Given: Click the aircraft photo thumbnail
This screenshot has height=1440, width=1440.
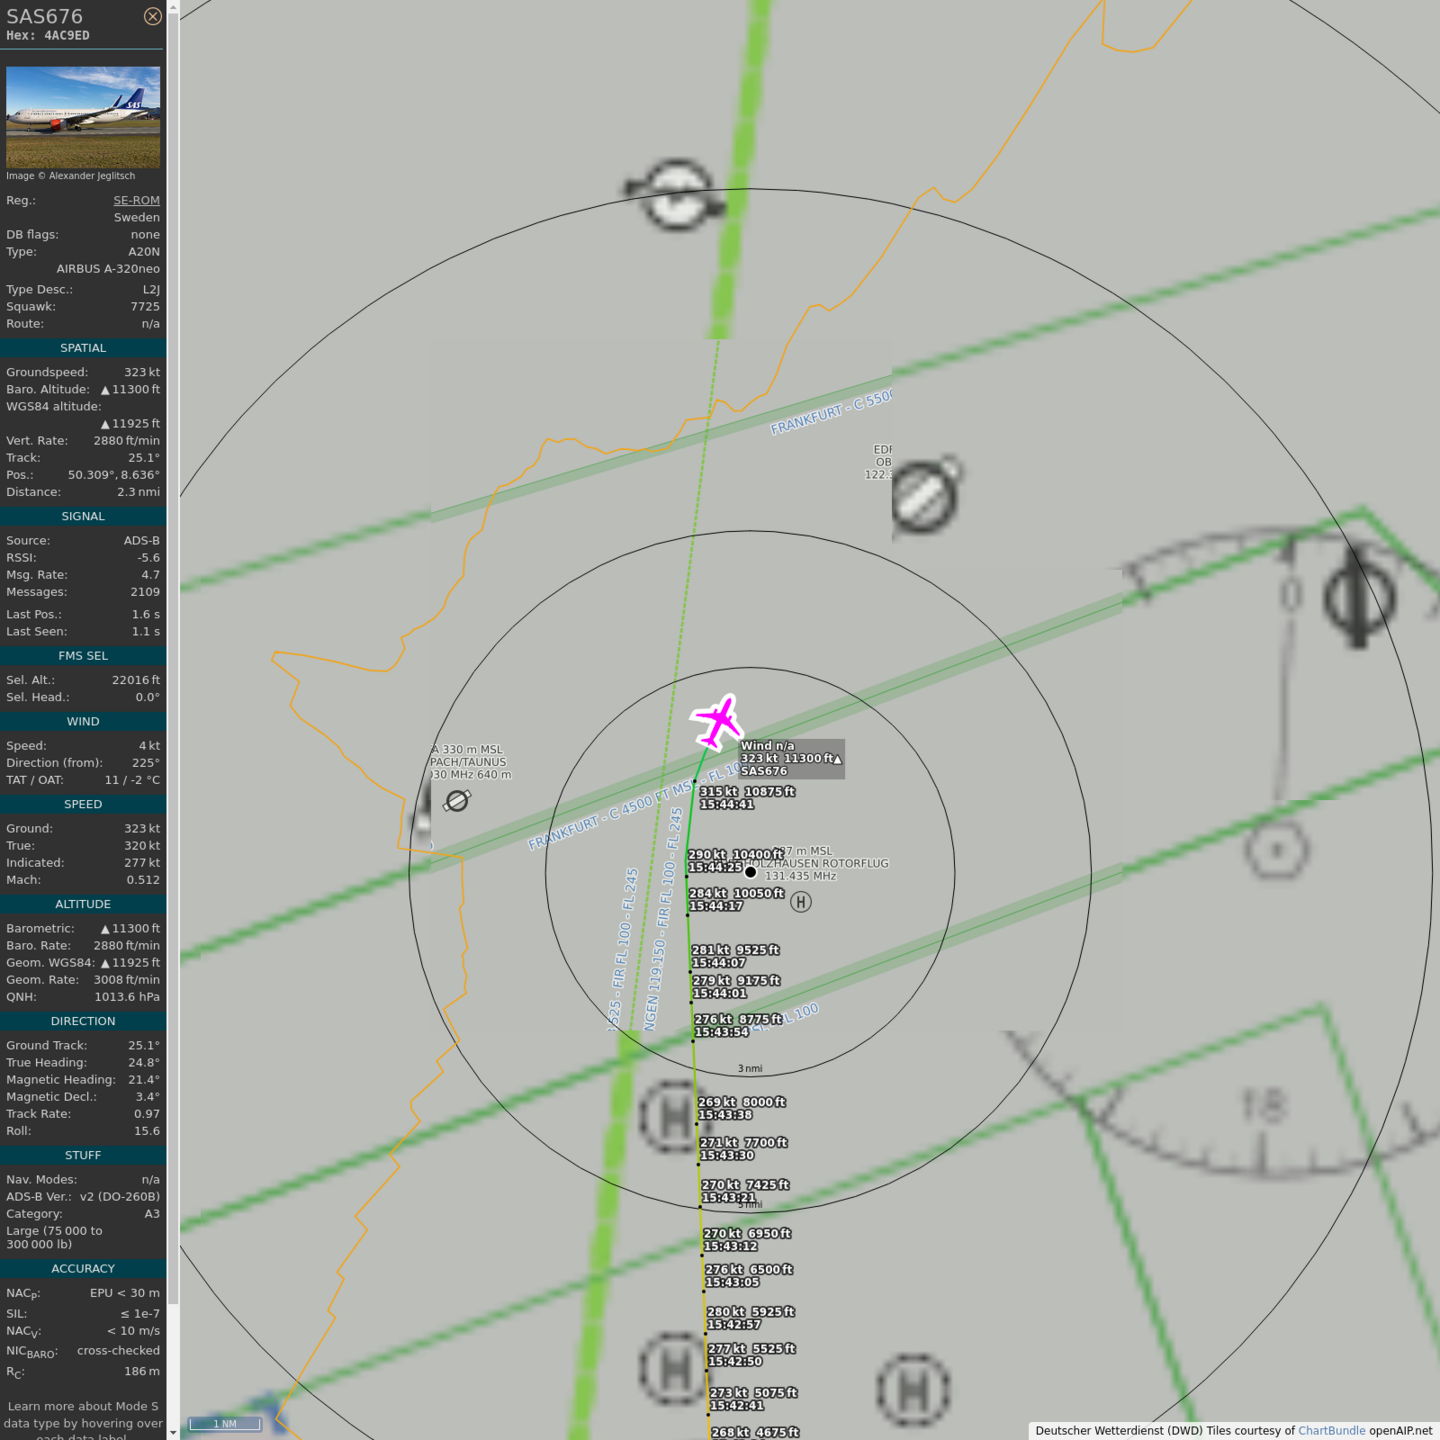Looking at the screenshot, I should point(83,117).
